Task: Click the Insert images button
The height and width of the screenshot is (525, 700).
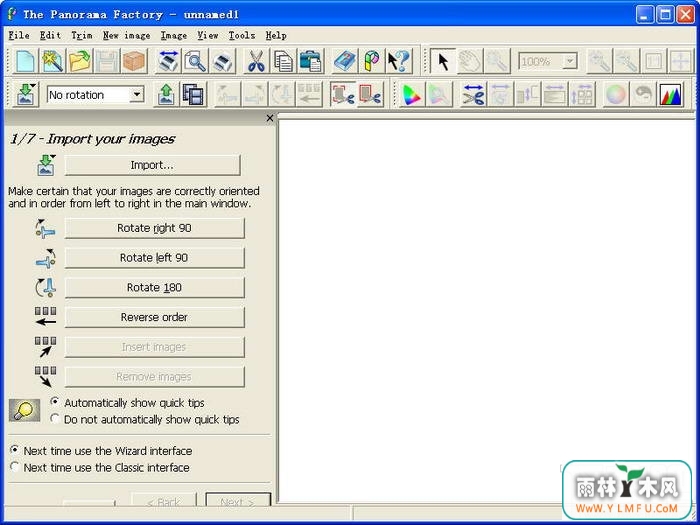Action: 154,347
